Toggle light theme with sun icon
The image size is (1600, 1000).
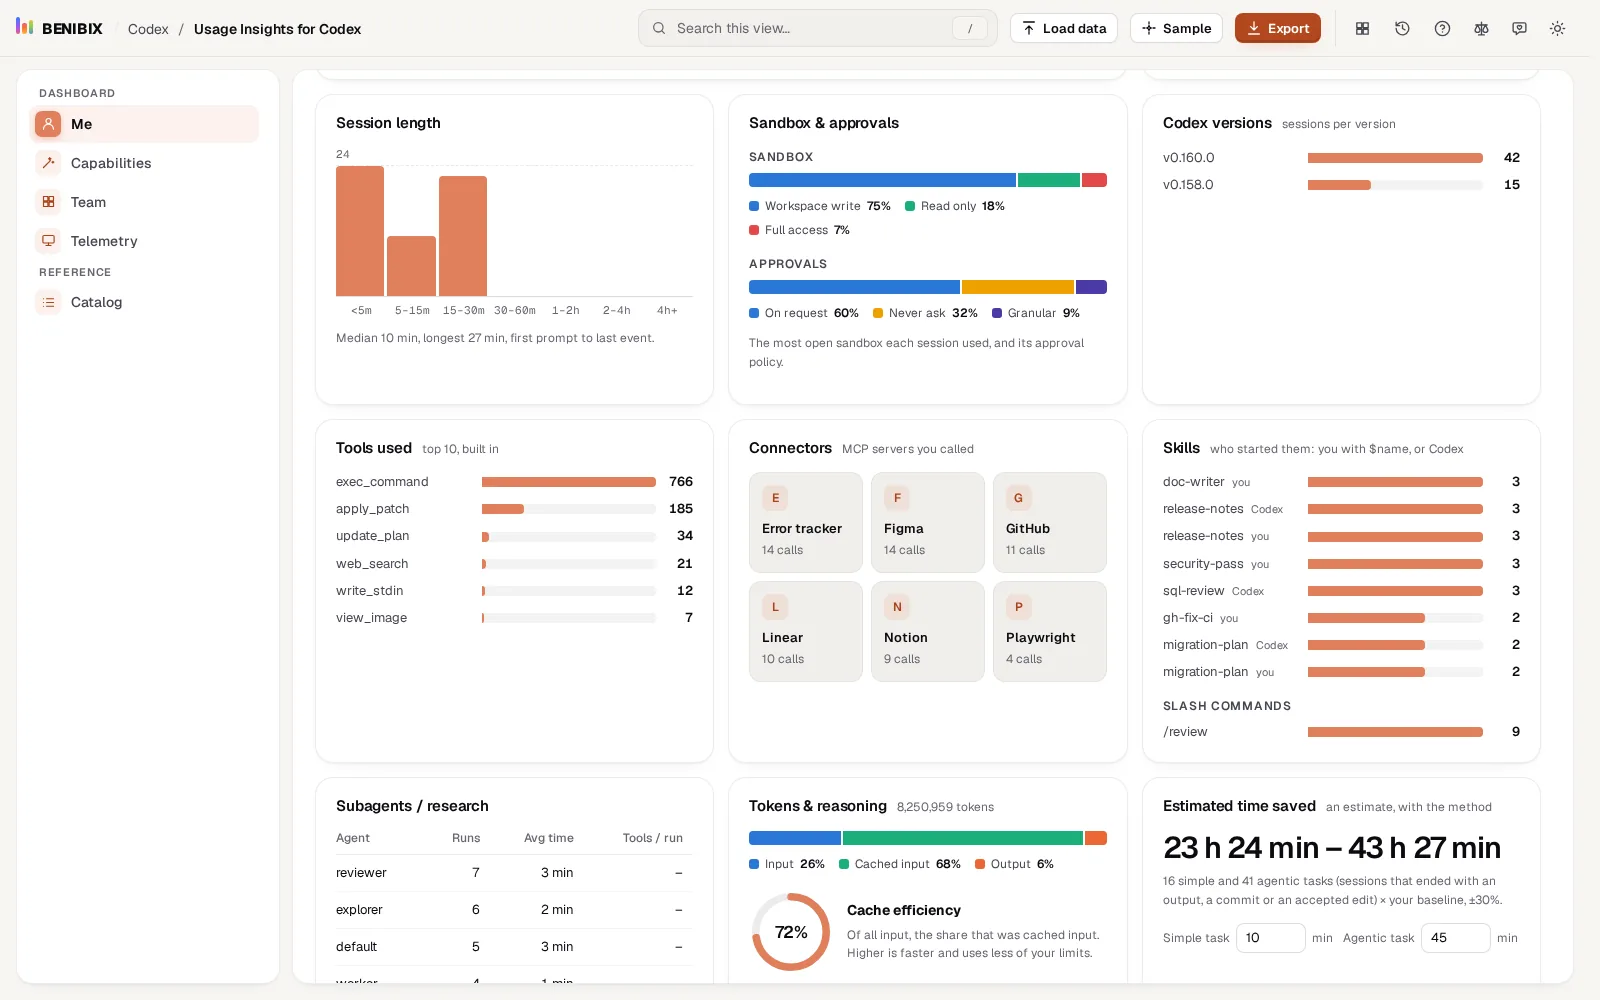[x=1557, y=29]
